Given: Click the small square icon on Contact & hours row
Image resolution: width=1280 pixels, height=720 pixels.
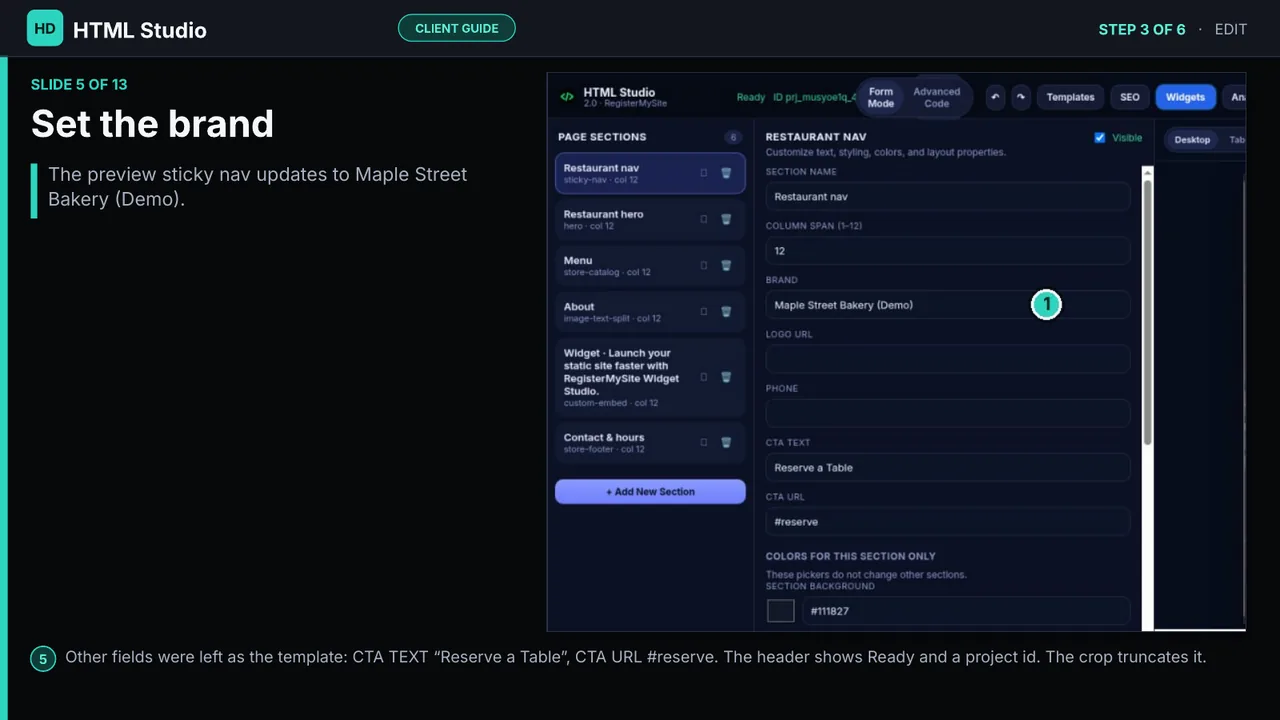Looking at the screenshot, I should click(704, 442).
